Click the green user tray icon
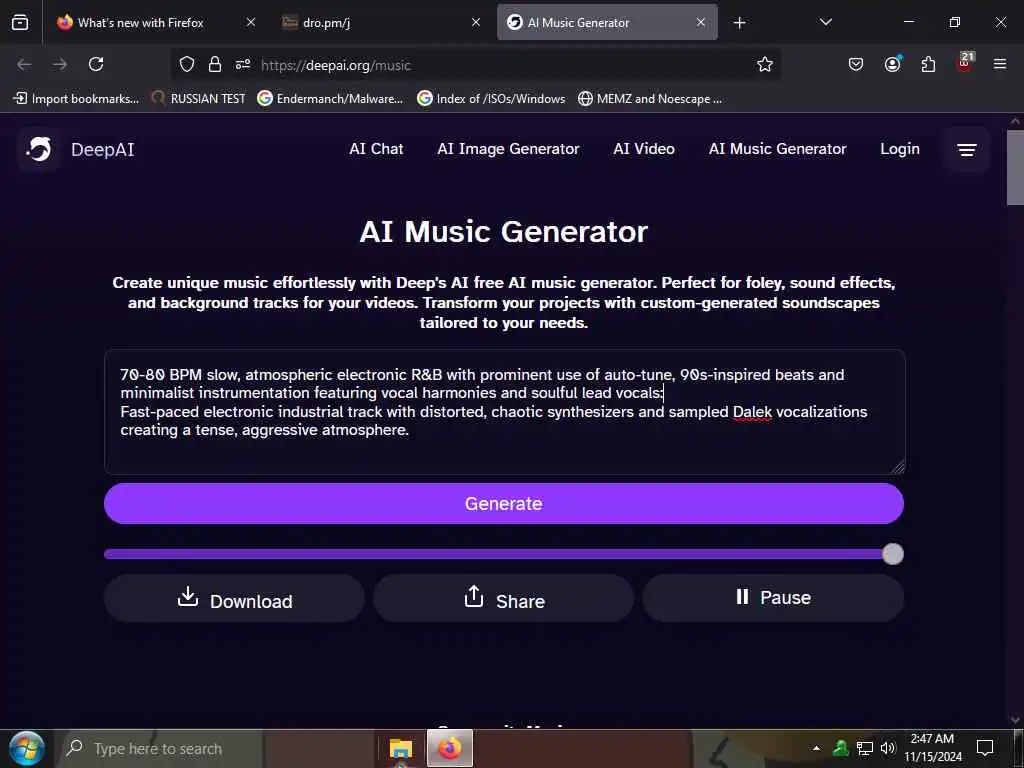This screenshot has height=768, width=1024. (x=840, y=748)
